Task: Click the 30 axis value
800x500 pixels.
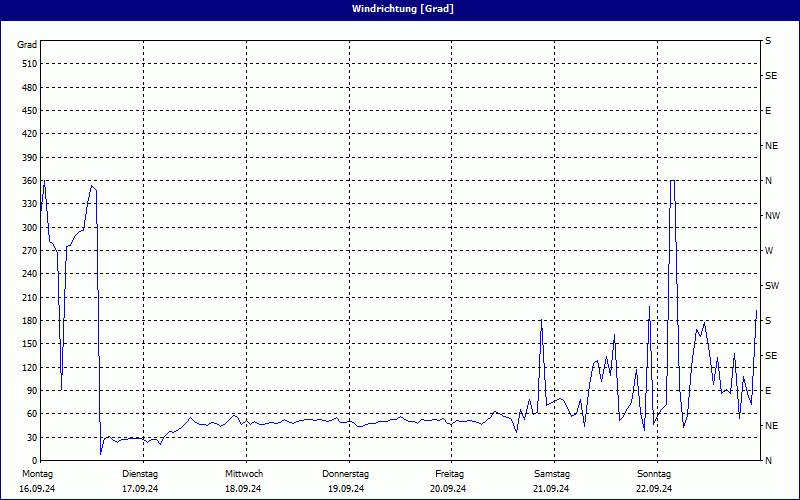Action: point(32,437)
